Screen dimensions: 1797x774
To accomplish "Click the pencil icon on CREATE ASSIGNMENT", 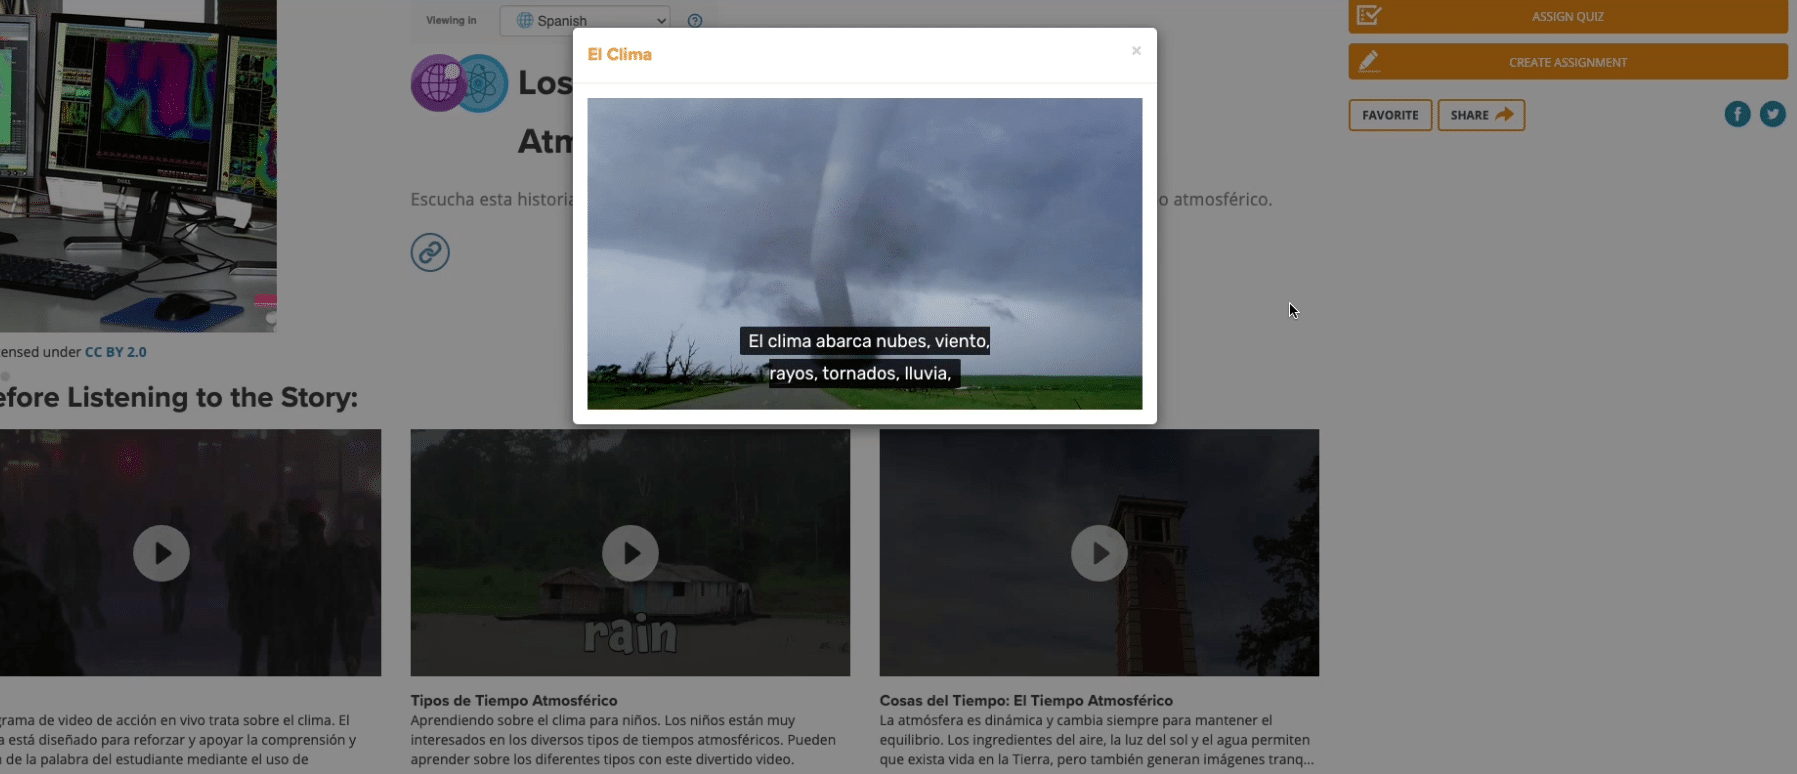I will (x=1369, y=62).
